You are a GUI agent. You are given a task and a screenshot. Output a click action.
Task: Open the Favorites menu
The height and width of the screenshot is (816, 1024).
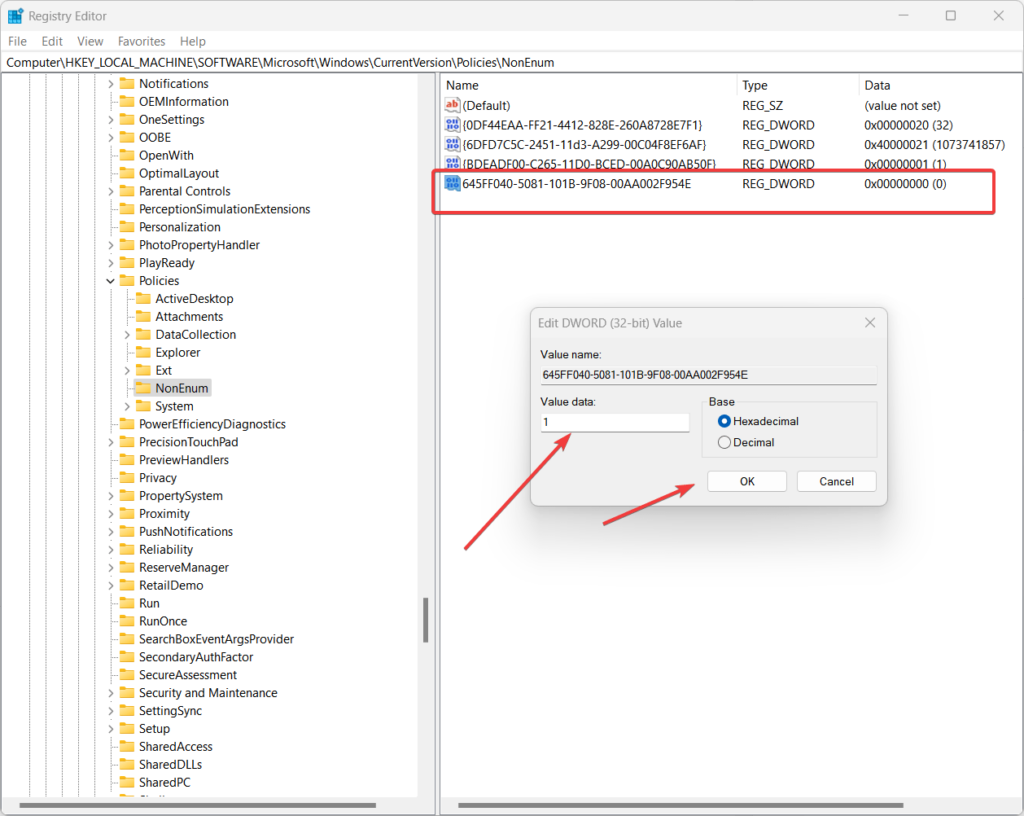click(x=142, y=41)
